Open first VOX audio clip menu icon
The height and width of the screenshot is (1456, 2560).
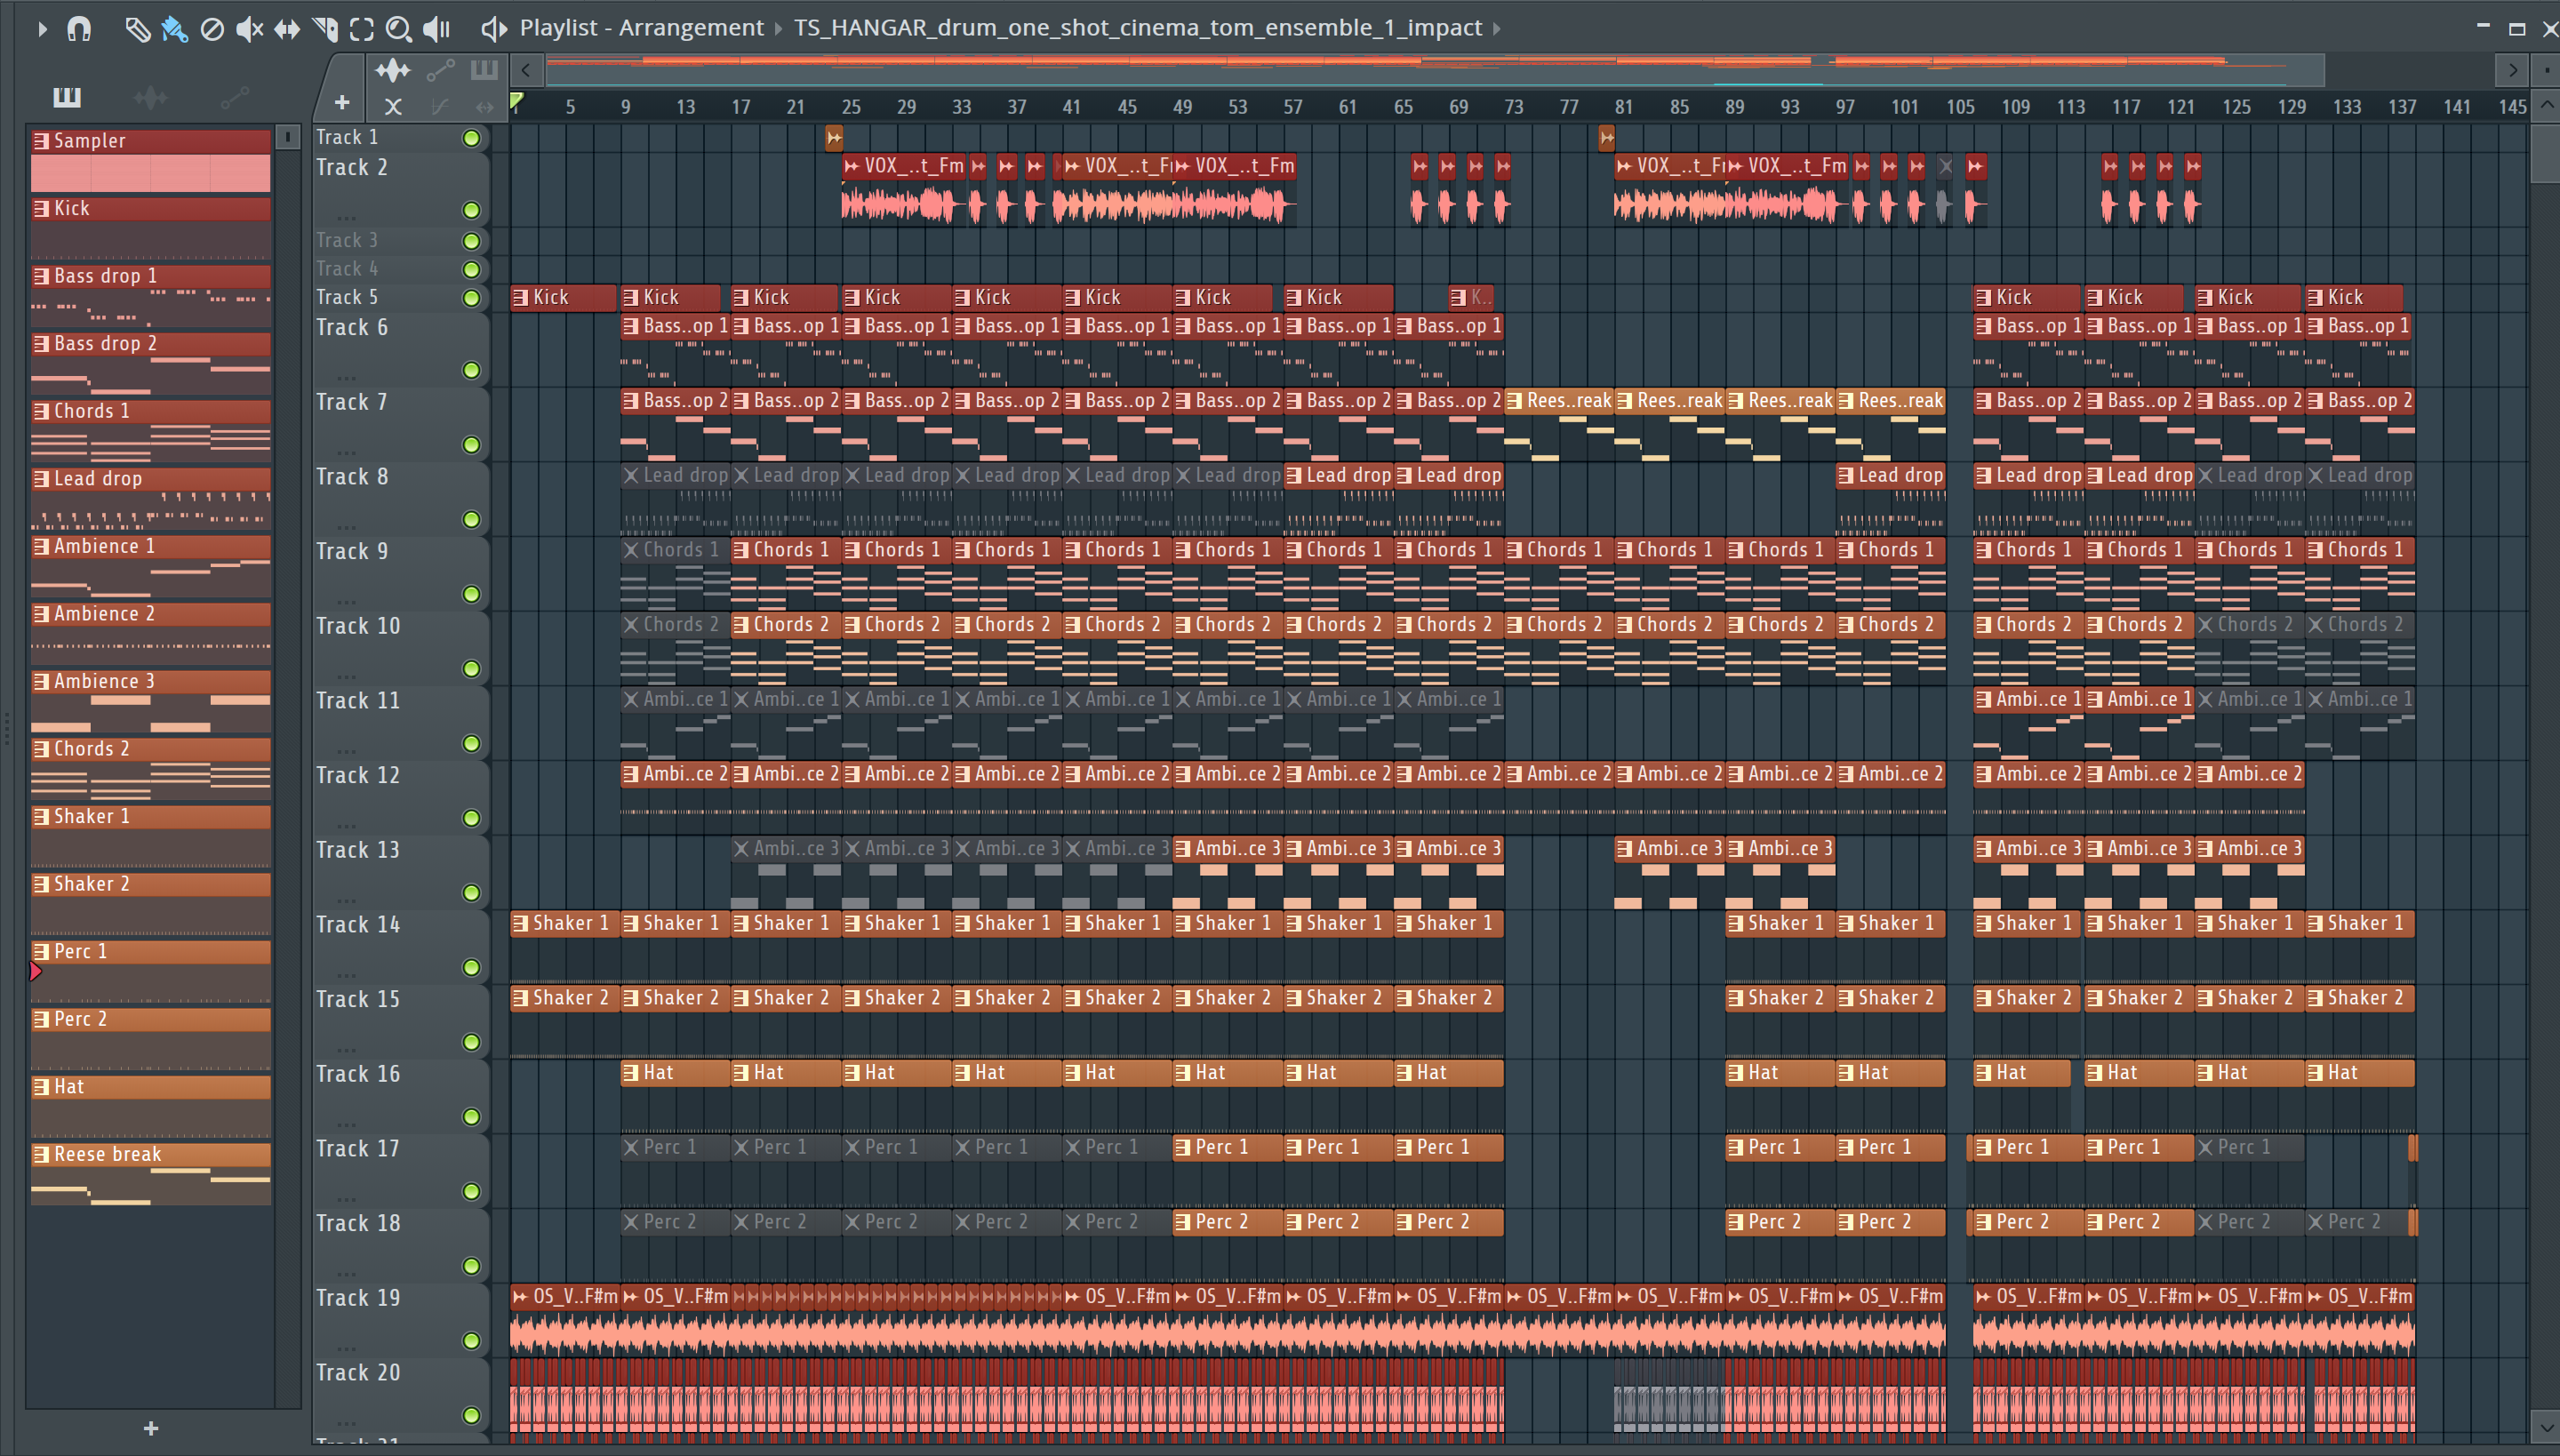[x=851, y=166]
